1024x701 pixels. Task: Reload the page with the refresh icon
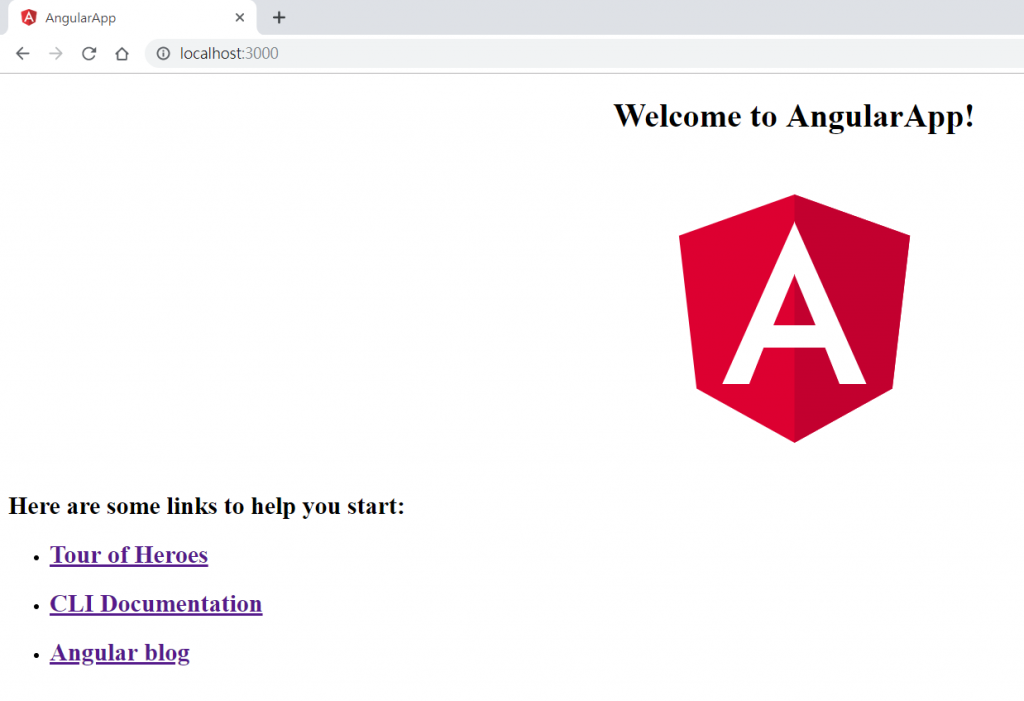click(x=89, y=54)
